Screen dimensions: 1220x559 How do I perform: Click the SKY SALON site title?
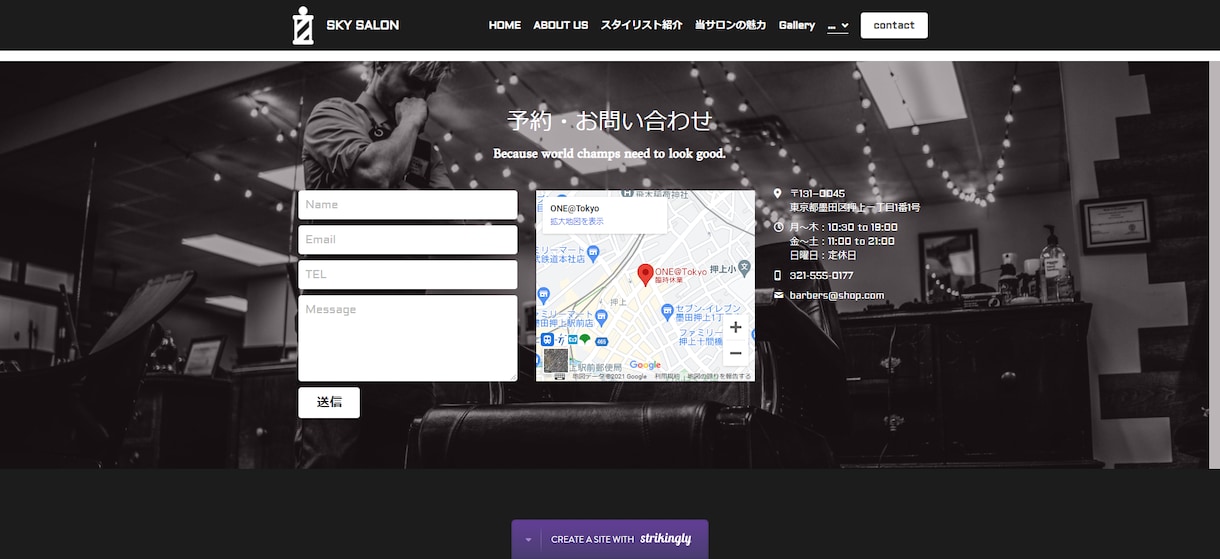pyautogui.click(x=362, y=25)
